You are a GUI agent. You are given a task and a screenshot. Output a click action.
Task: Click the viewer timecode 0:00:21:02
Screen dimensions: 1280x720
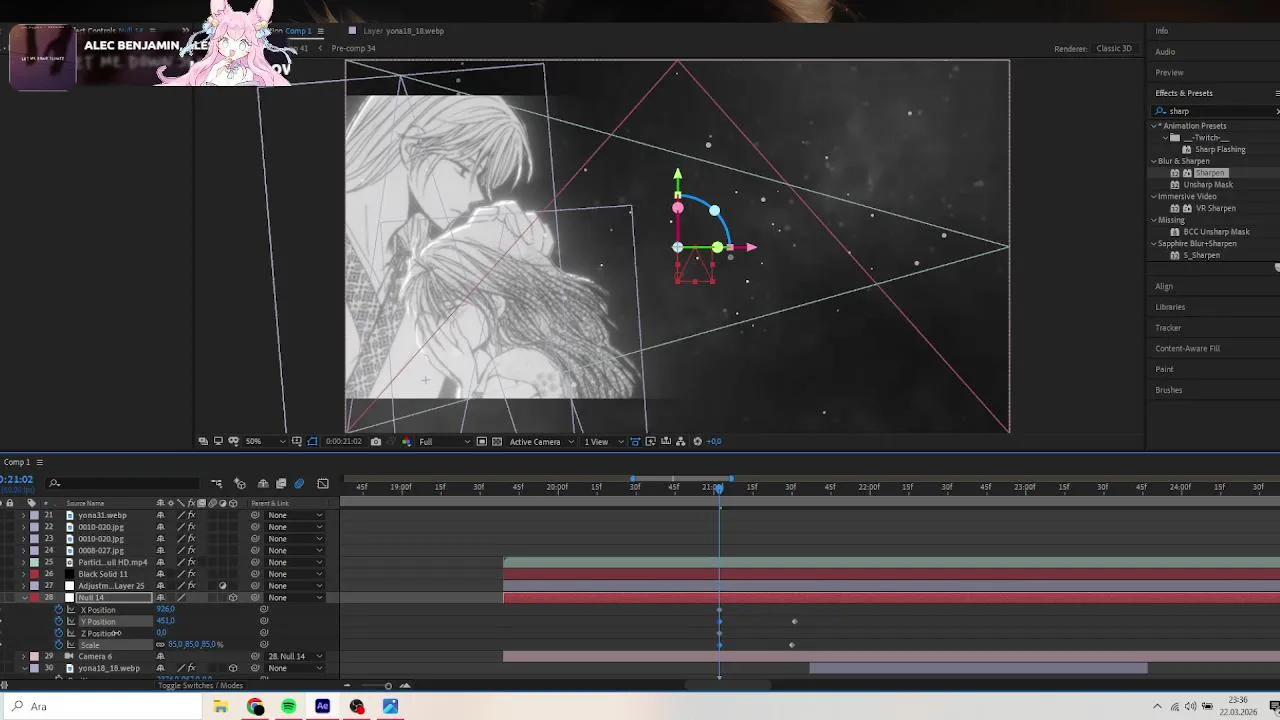[343, 441]
